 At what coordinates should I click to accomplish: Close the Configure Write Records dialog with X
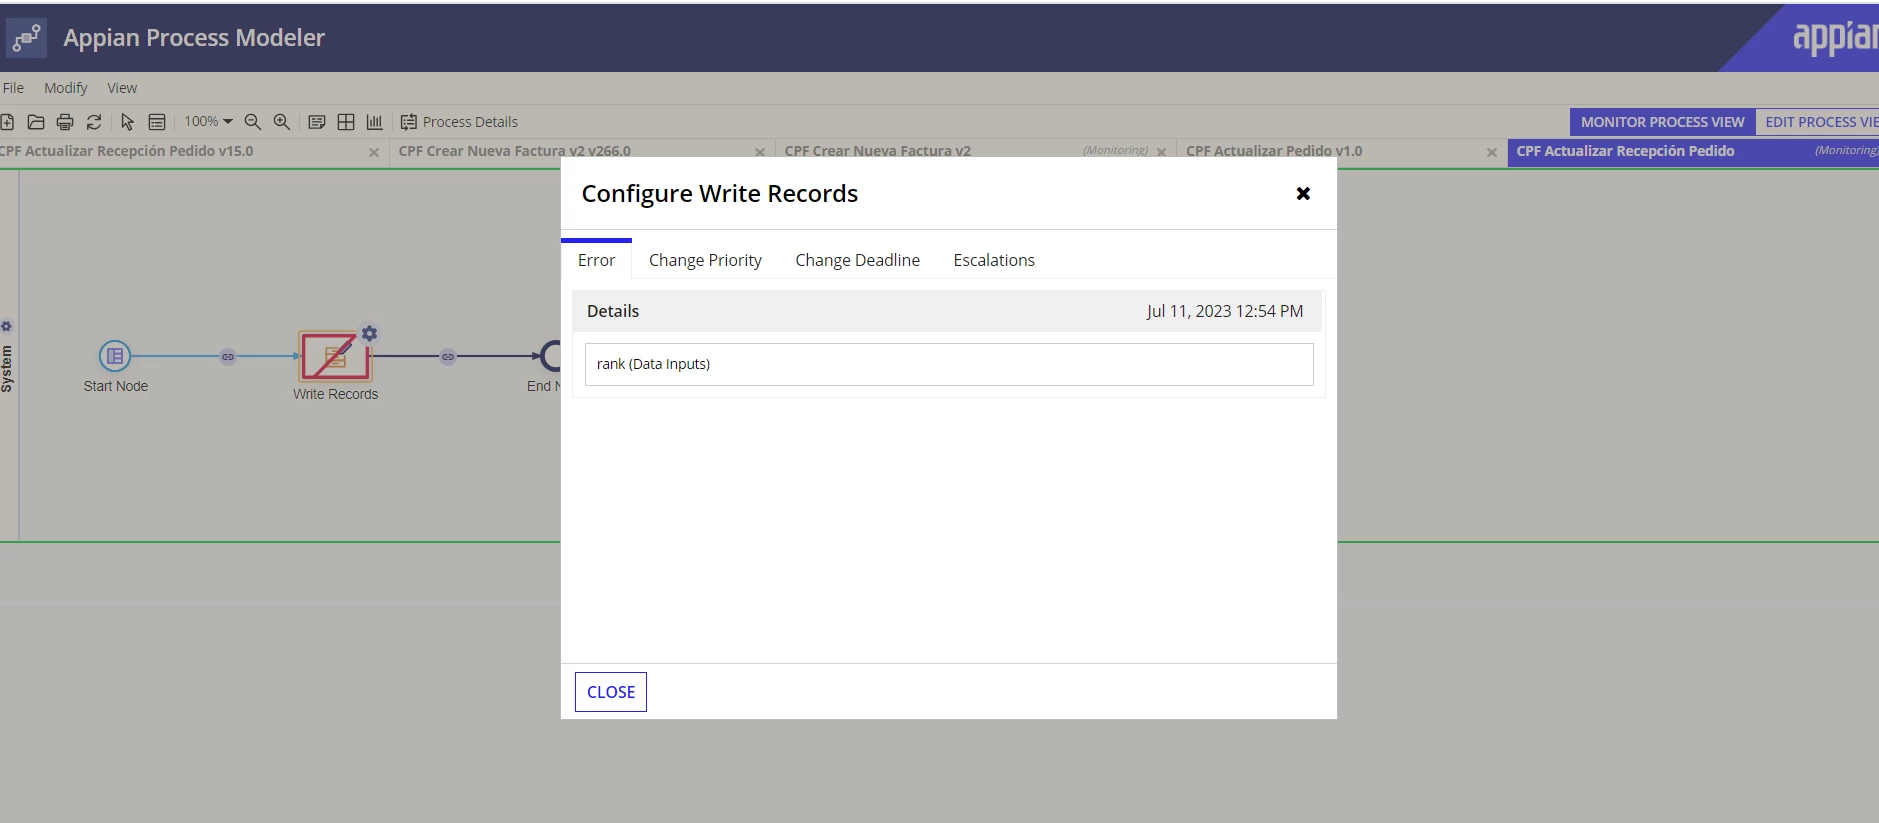coord(1303,193)
